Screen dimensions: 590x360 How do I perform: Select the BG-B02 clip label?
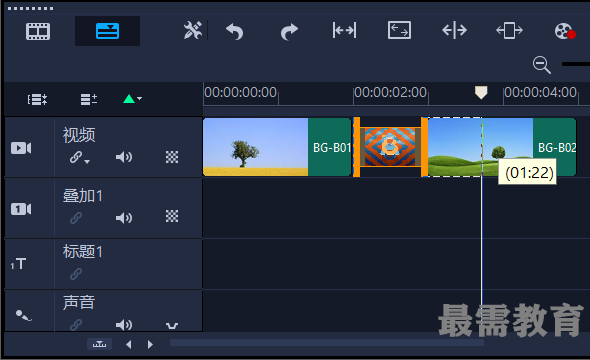pyautogui.click(x=557, y=148)
